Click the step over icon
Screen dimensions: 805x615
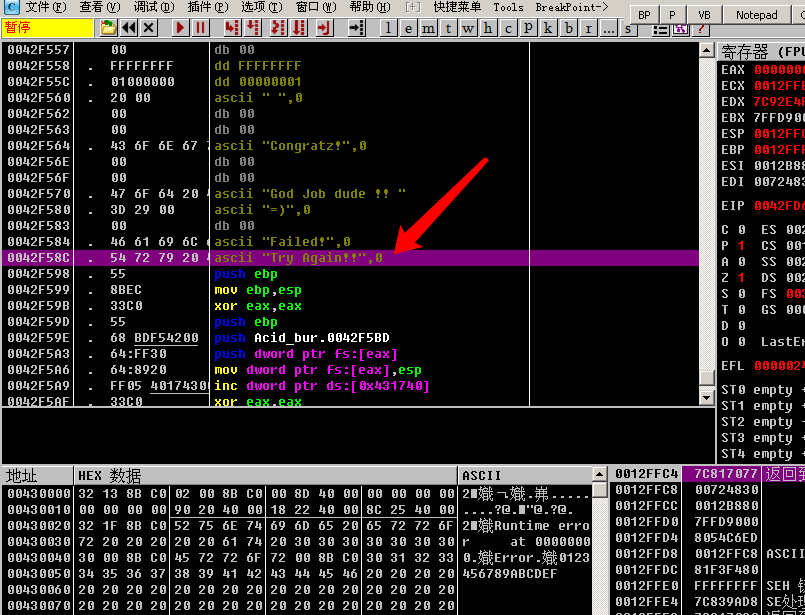253,27
